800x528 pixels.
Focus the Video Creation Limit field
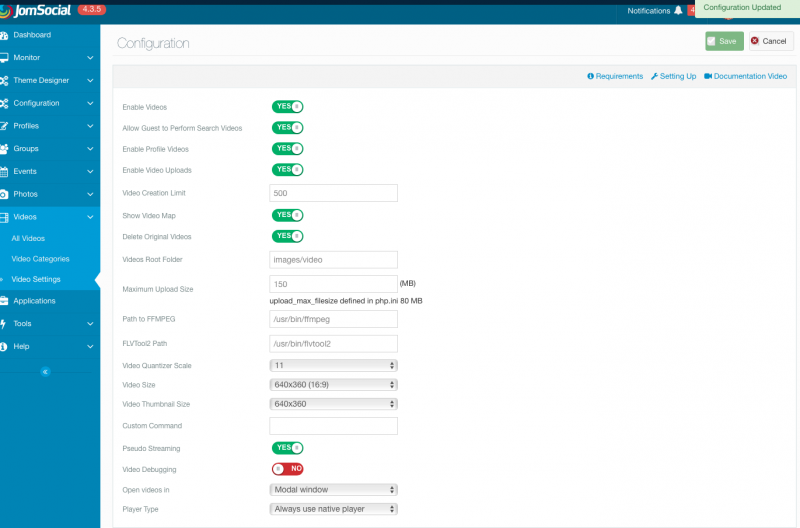coord(333,193)
